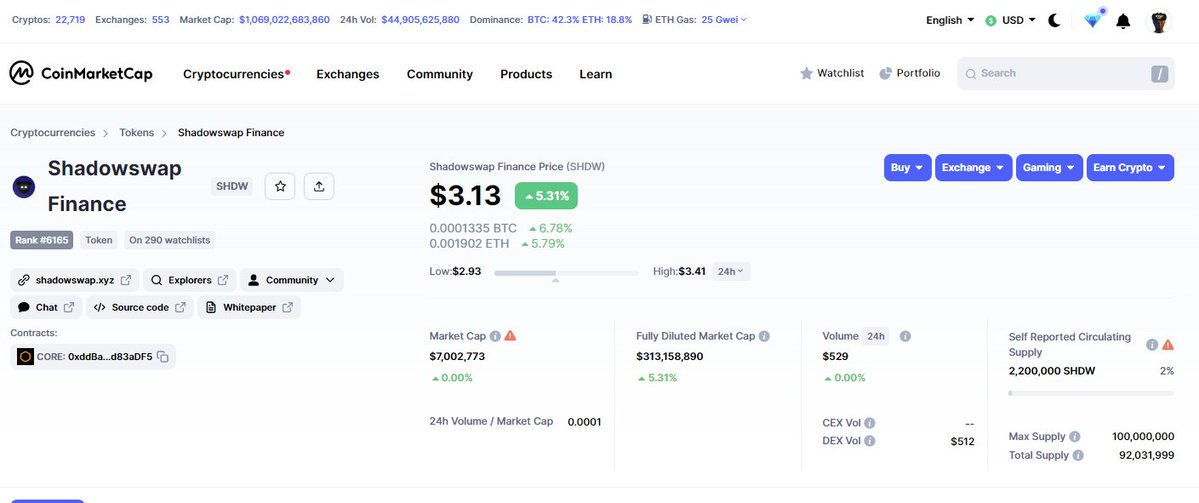Image resolution: width=1199 pixels, height=503 pixels.
Task: Open the Buy dropdown button
Action: 908,167
